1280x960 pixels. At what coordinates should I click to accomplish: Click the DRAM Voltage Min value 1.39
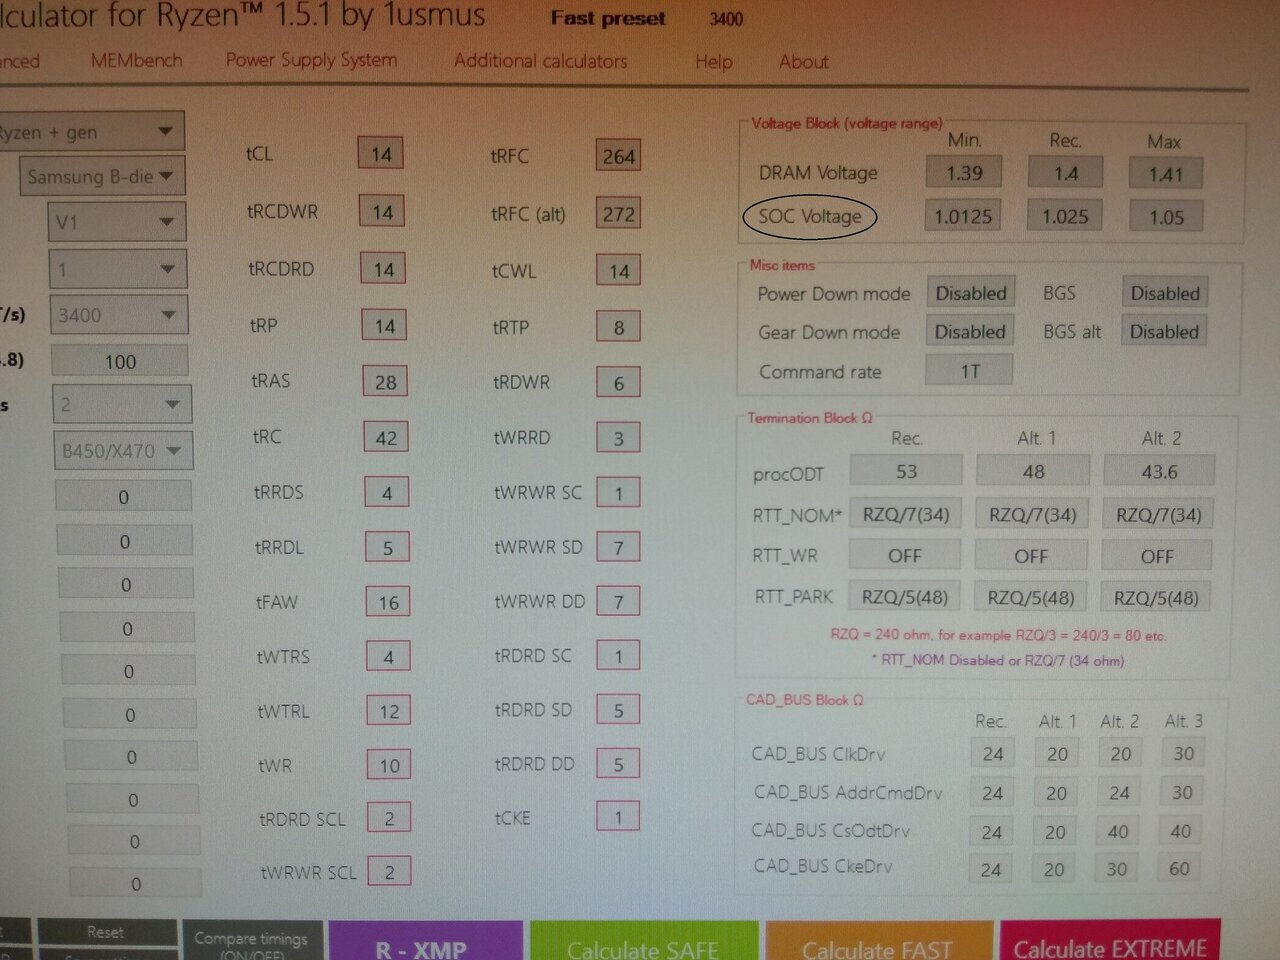pyautogui.click(x=964, y=173)
